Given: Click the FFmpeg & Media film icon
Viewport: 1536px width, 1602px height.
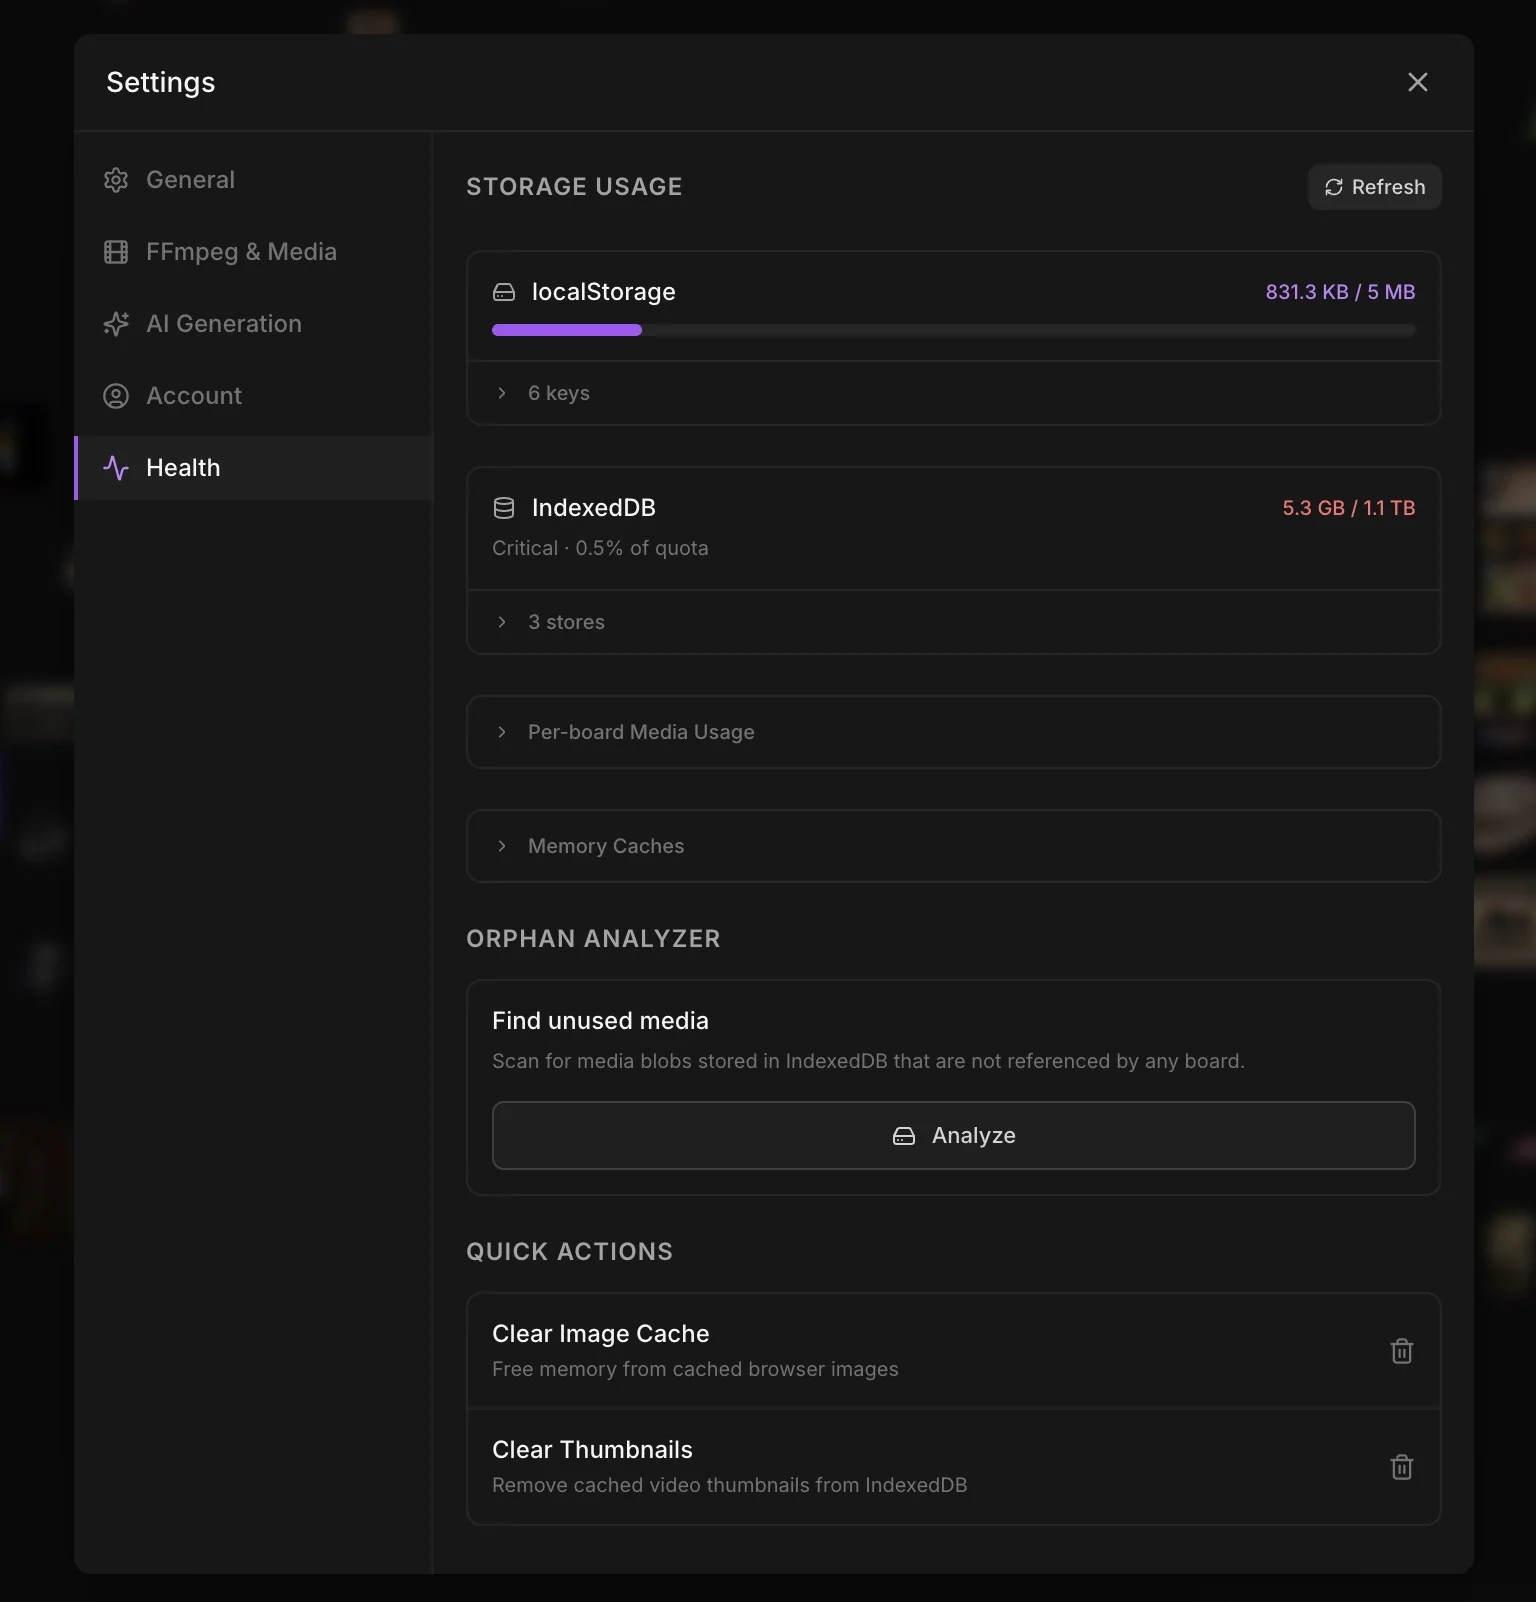Looking at the screenshot, I should [x=116, y=252].
